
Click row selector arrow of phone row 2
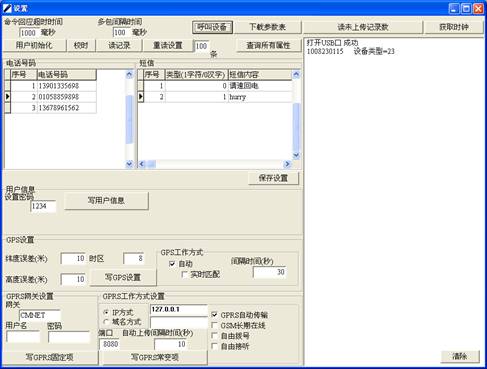[7, 97]
